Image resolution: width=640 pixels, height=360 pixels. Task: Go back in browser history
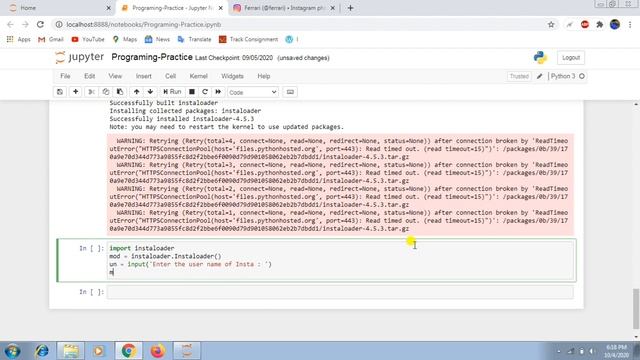pos(10,24)
